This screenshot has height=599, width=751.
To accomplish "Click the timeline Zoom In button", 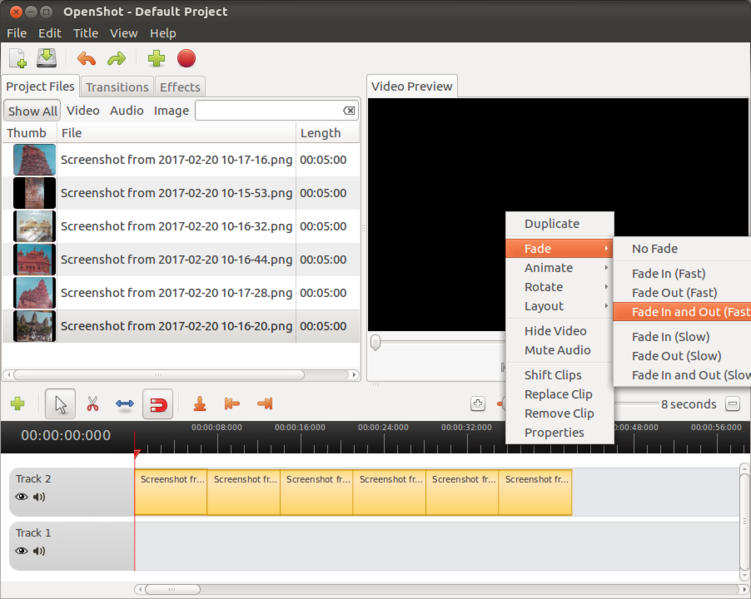I will (x=478, y=404).
